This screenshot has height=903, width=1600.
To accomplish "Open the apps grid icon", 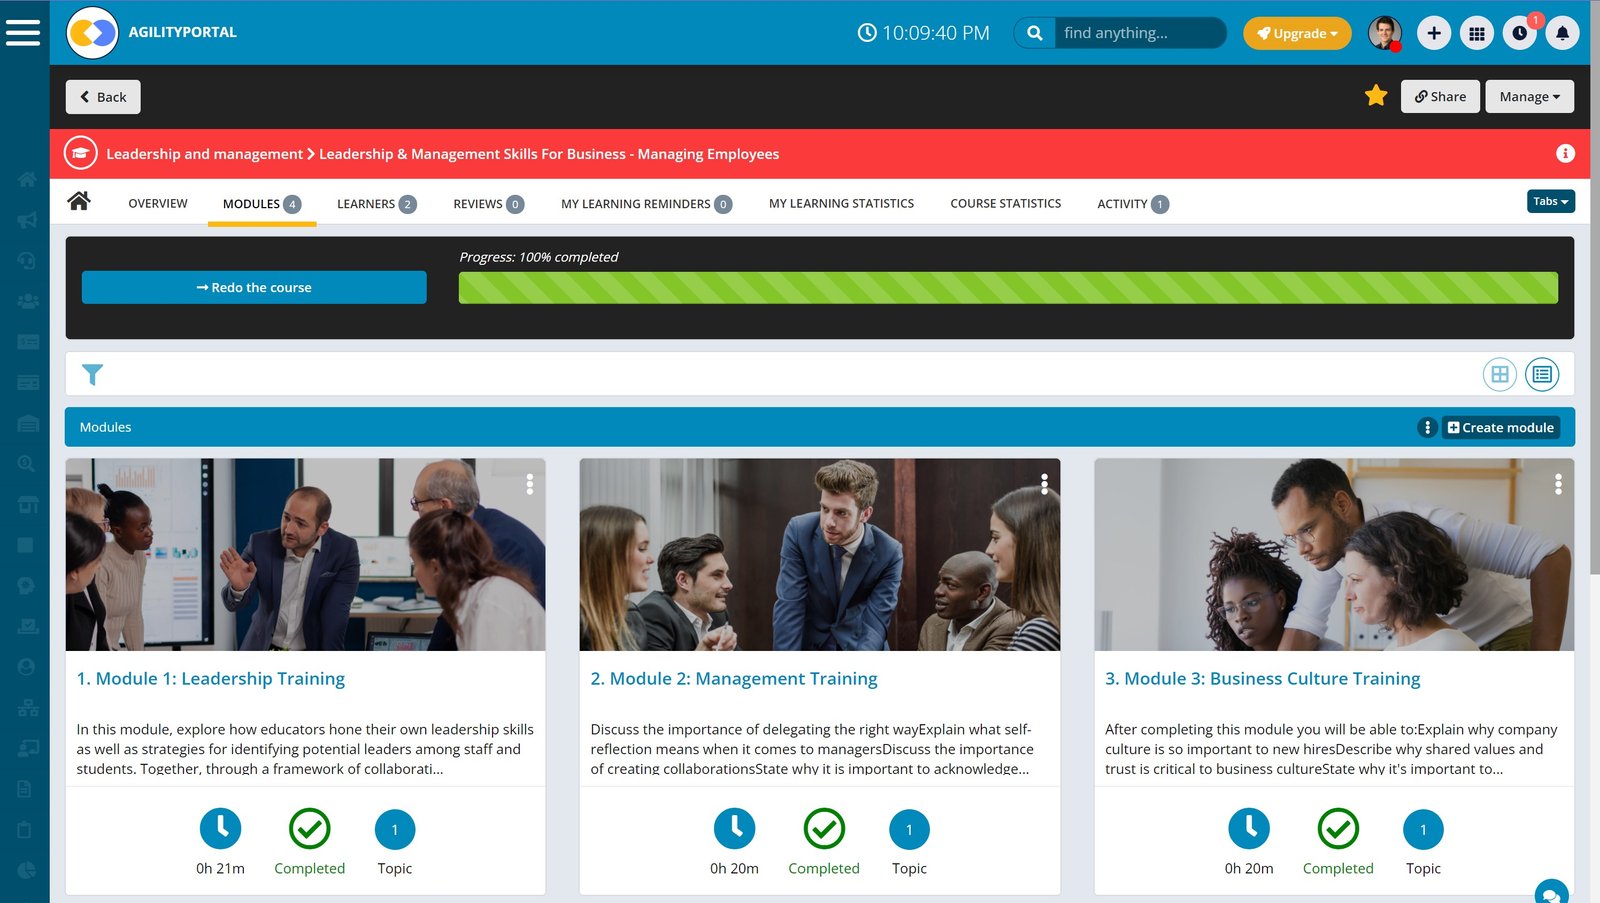I will point(1476,33).
